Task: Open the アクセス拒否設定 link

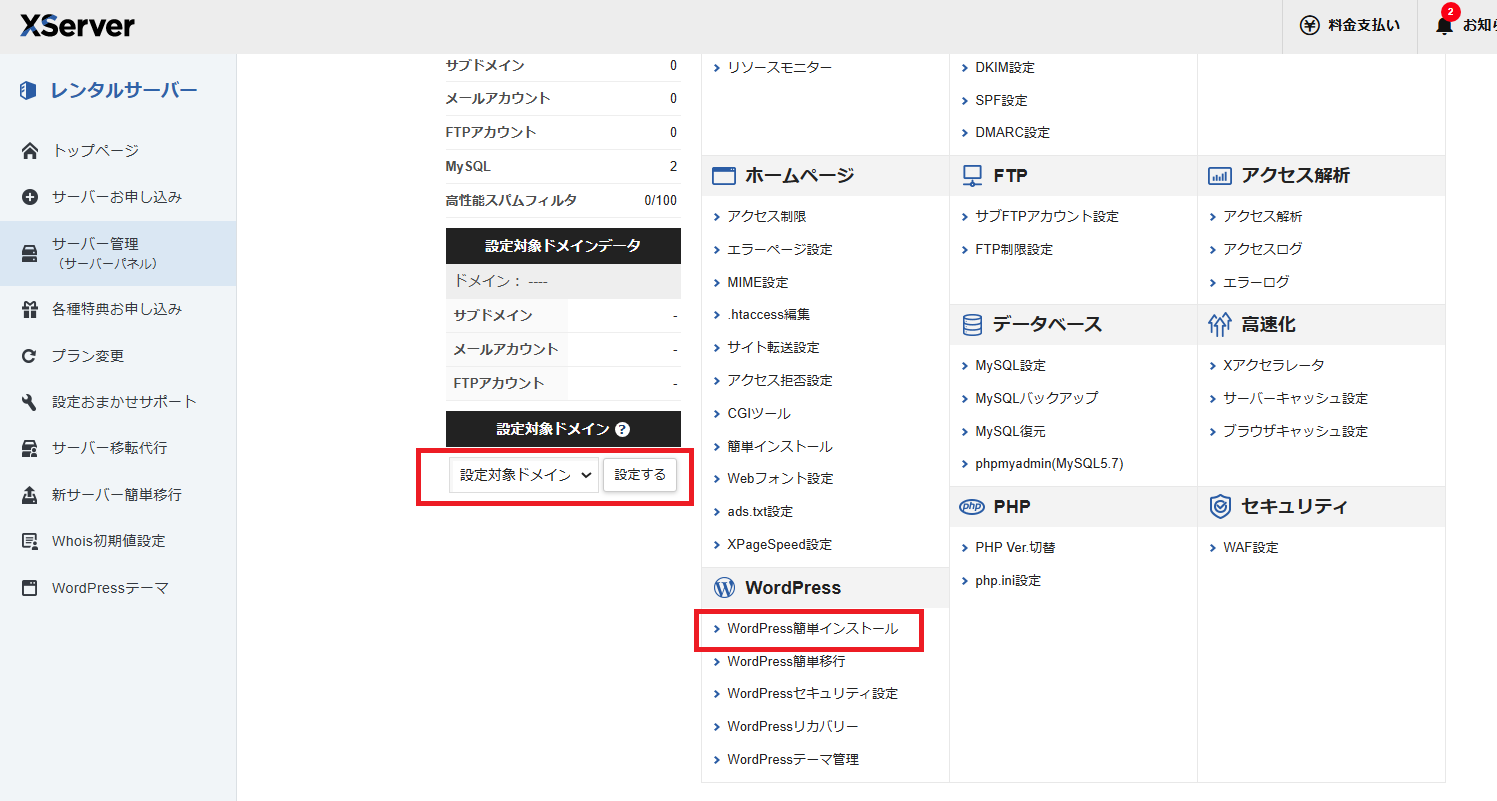Action: click(x=779, y=381)
